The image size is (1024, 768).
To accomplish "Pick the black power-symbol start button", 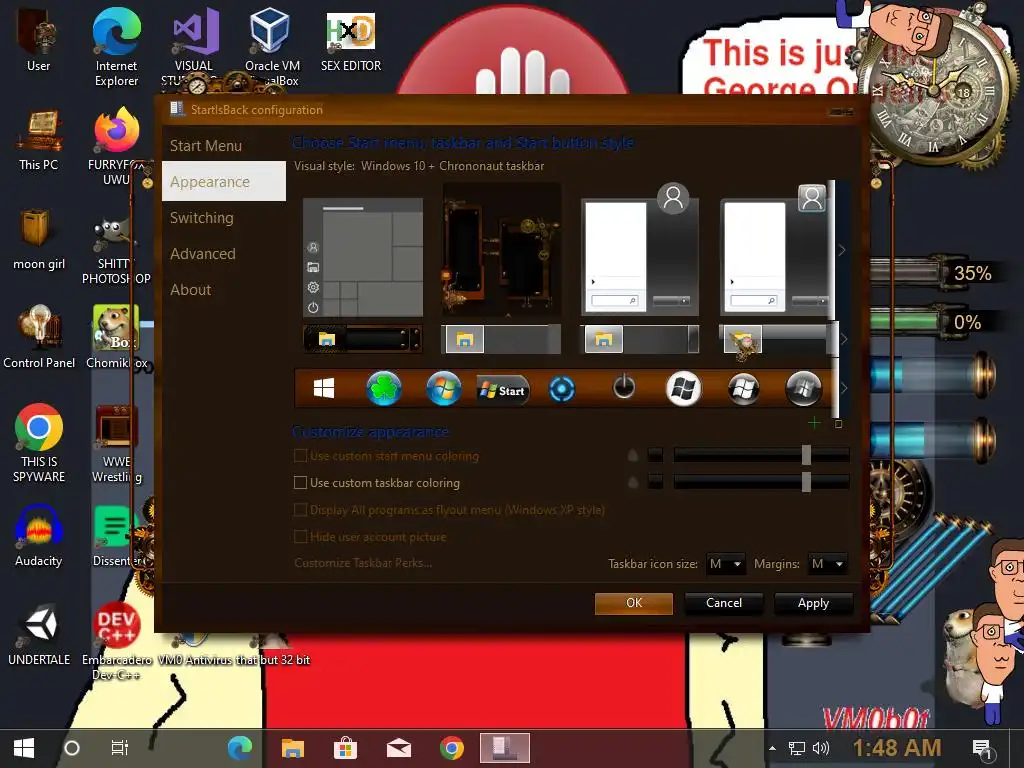I will [624, 387].
